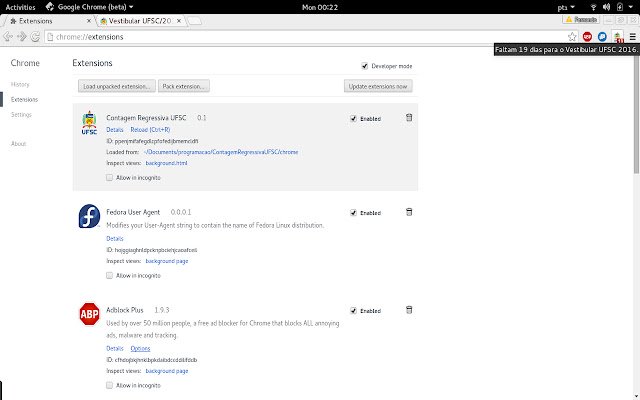Click the battery icon in top bar
The image size is (640, 400).
pos(620,7)
